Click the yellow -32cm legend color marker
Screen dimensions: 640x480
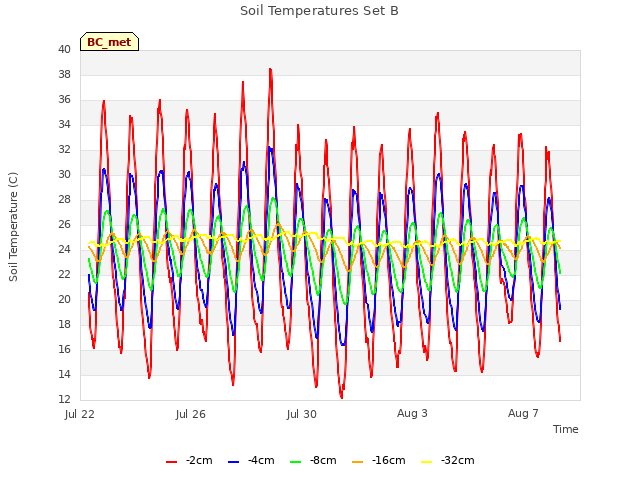coord(427,462)
